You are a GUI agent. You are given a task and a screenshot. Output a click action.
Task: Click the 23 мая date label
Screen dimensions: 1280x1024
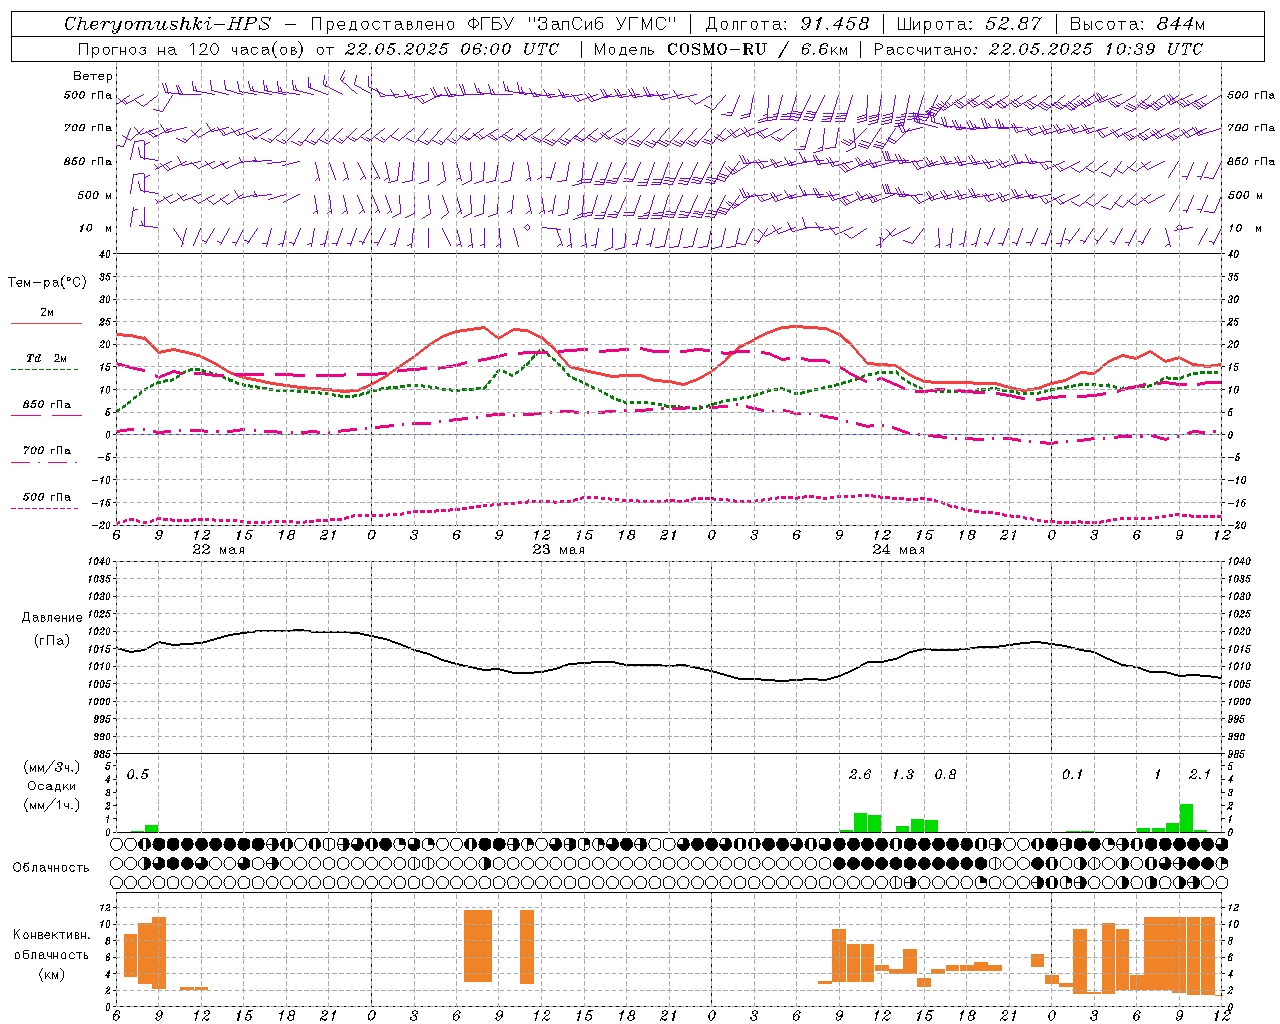(x=558, y=550)
